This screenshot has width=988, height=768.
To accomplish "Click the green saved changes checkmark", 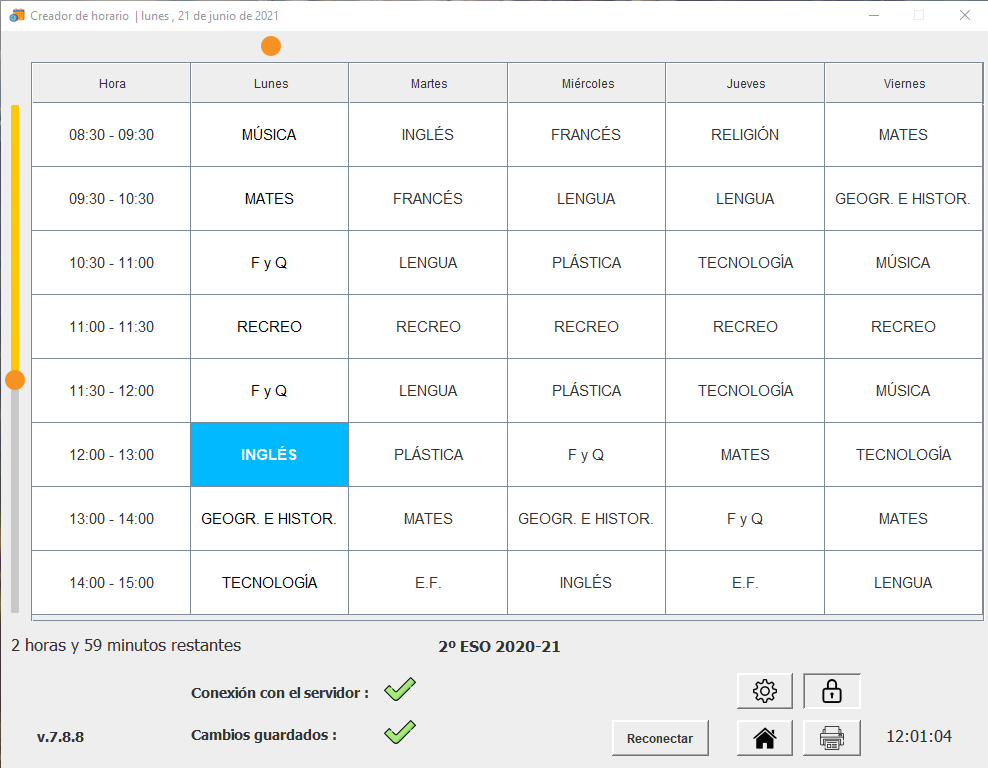I will tap(399, 733).
